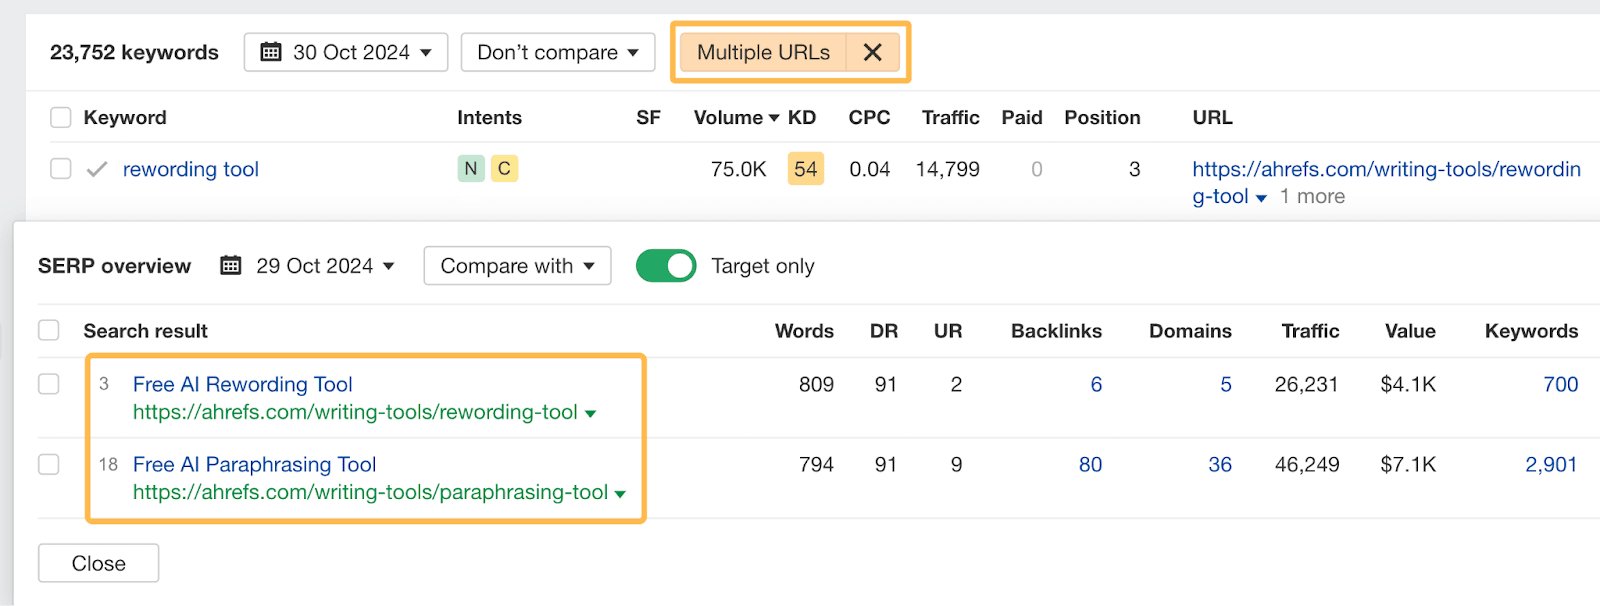Open the Don't compare dropdown
The image size is (1600, 606).
pyautogui.click(x=557, y=52)
